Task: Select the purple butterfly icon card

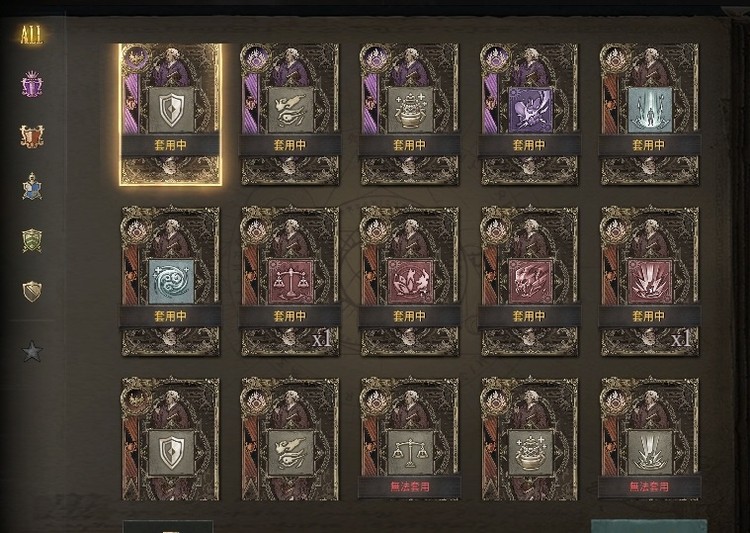Action: tap(529, 114)
